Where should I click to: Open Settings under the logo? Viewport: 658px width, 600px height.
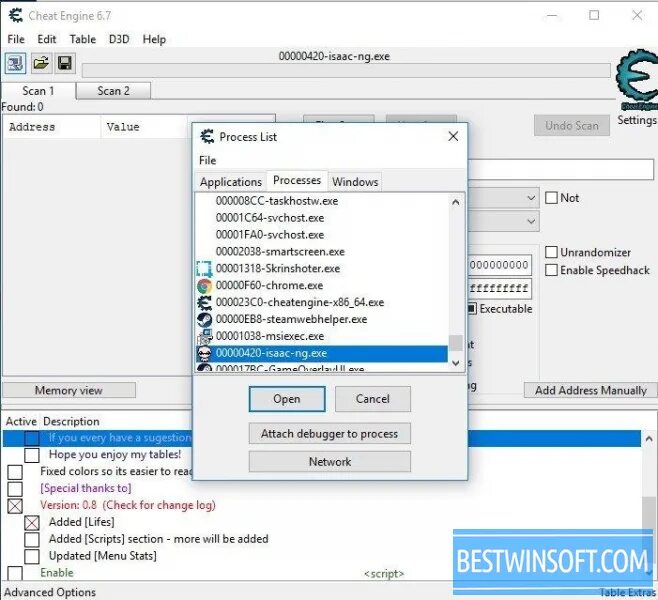[636, 120]
